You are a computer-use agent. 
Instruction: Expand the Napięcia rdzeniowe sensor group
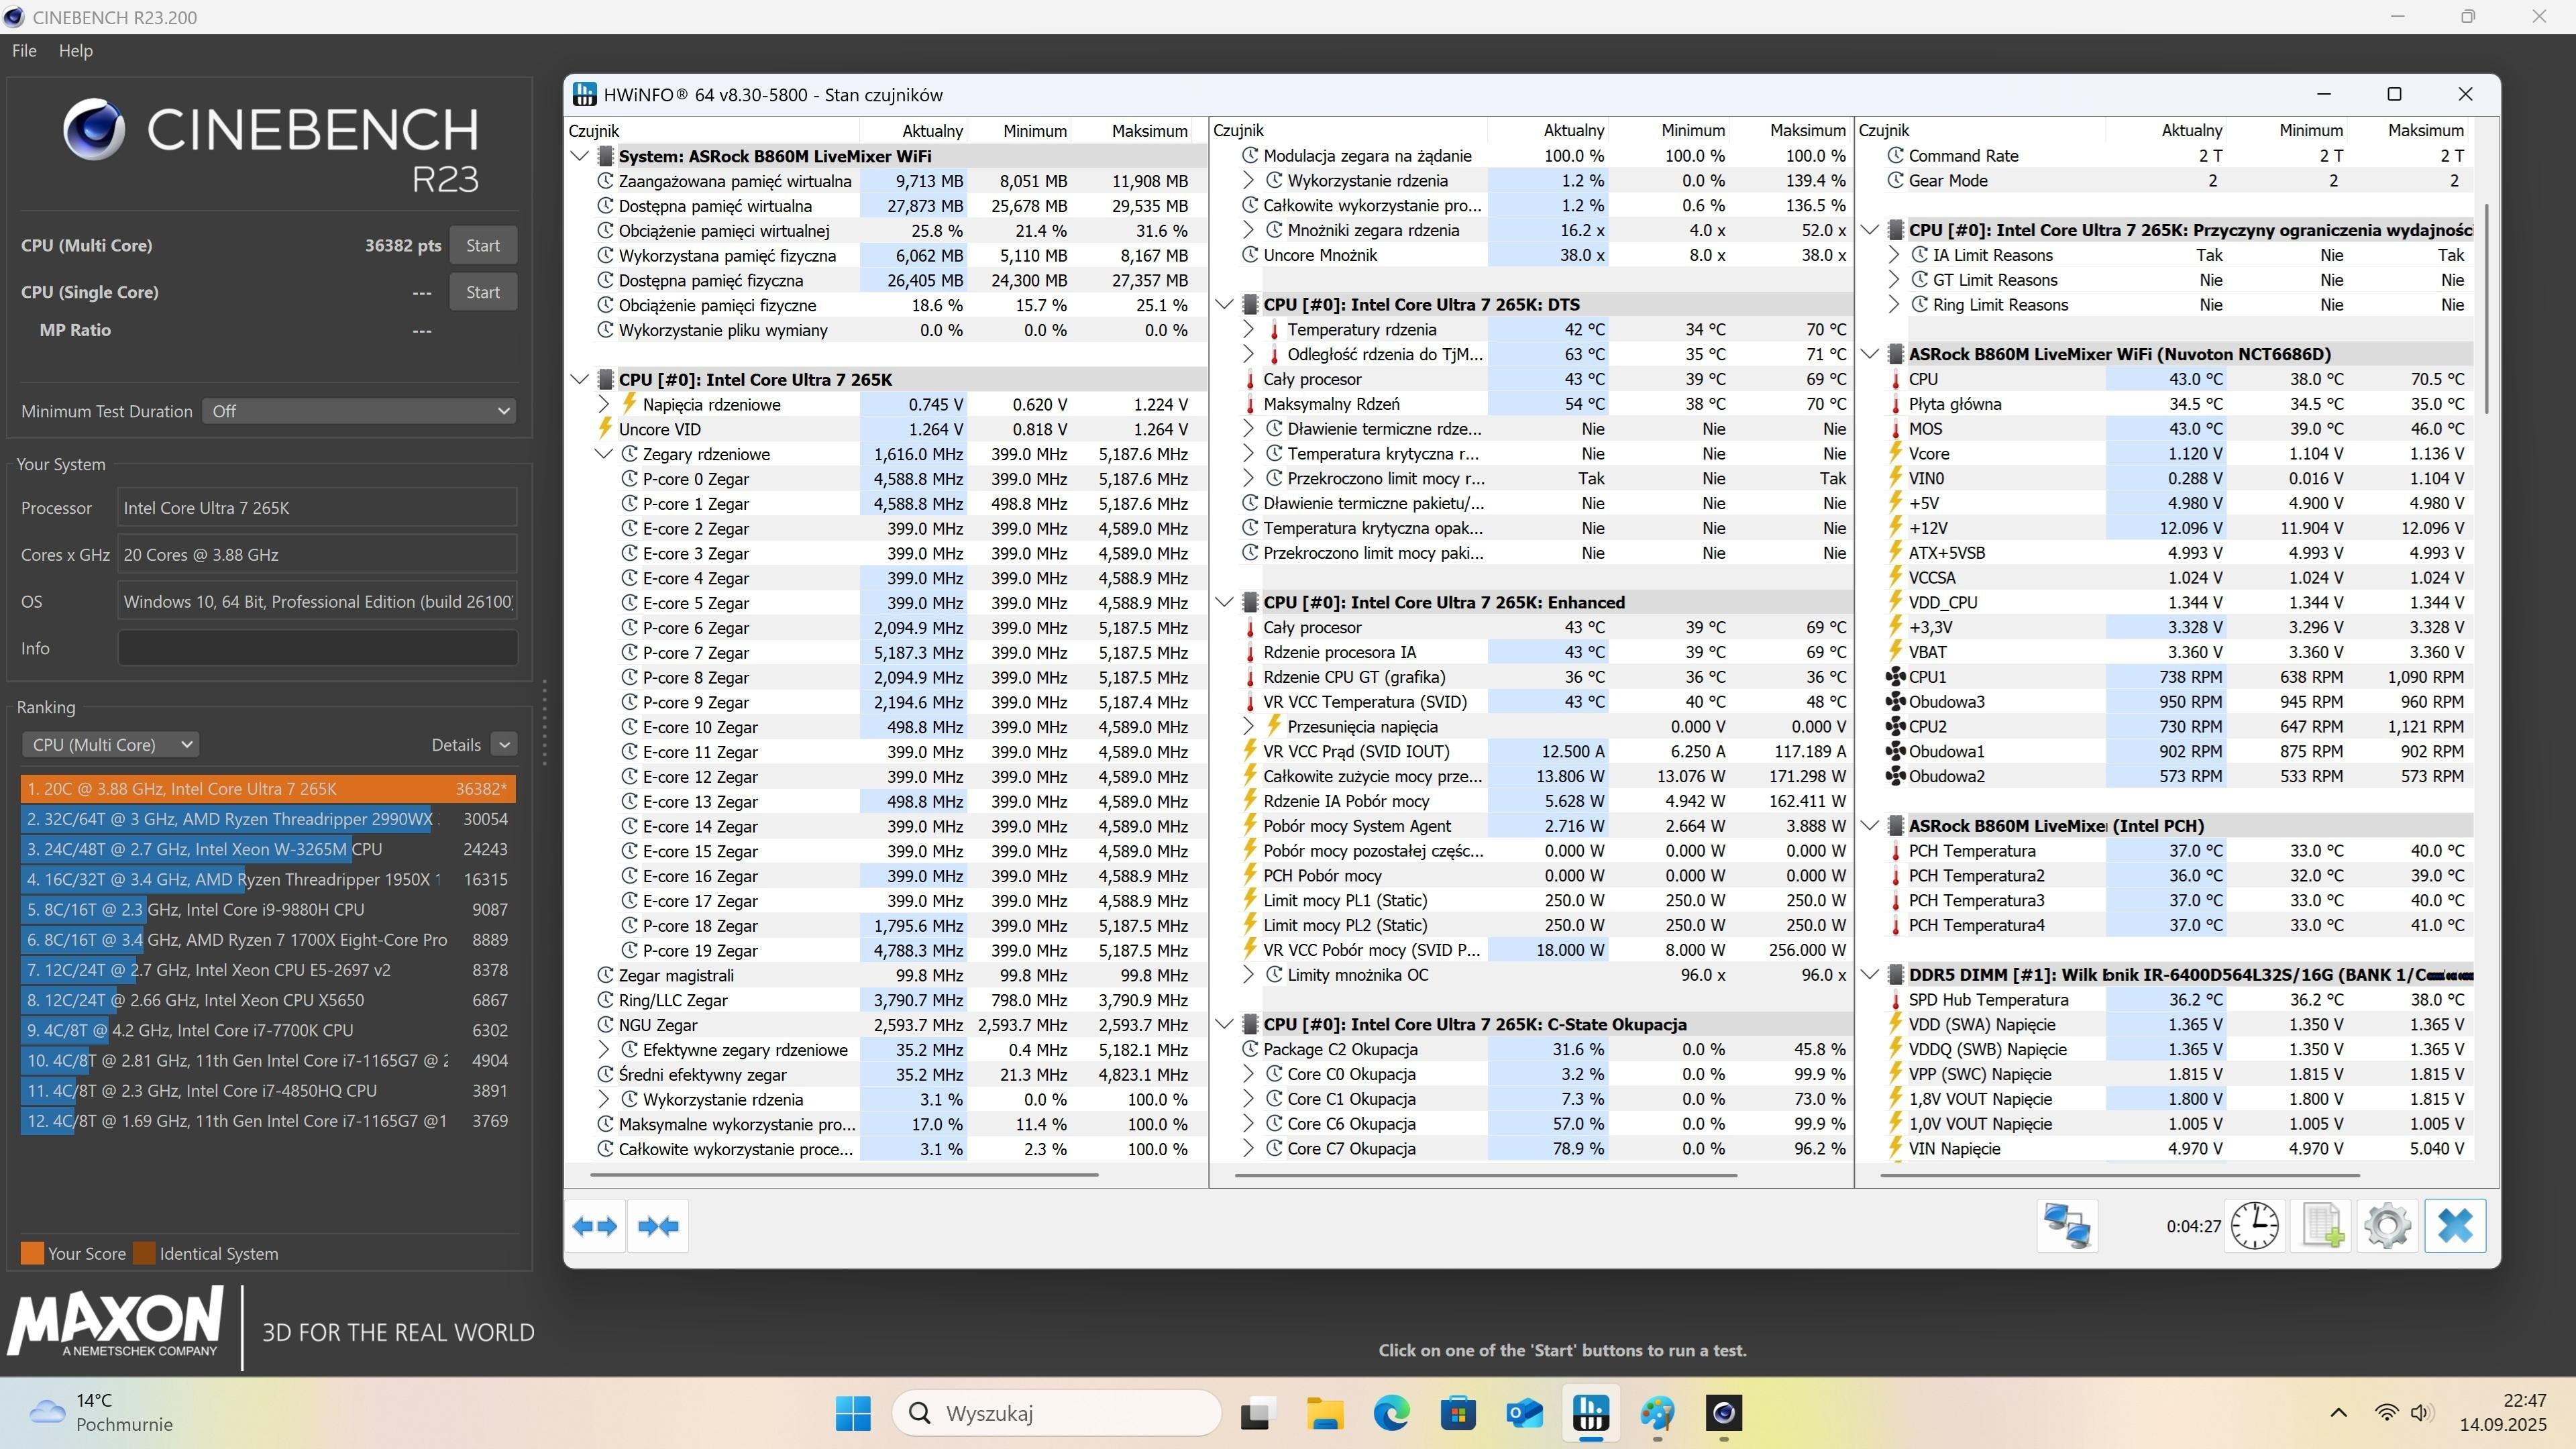604,404
